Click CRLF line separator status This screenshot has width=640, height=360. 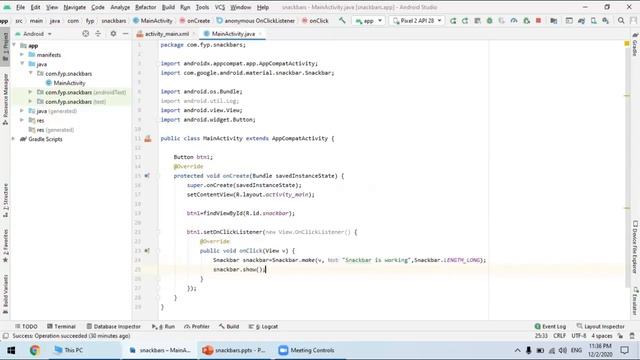point(559,336)
